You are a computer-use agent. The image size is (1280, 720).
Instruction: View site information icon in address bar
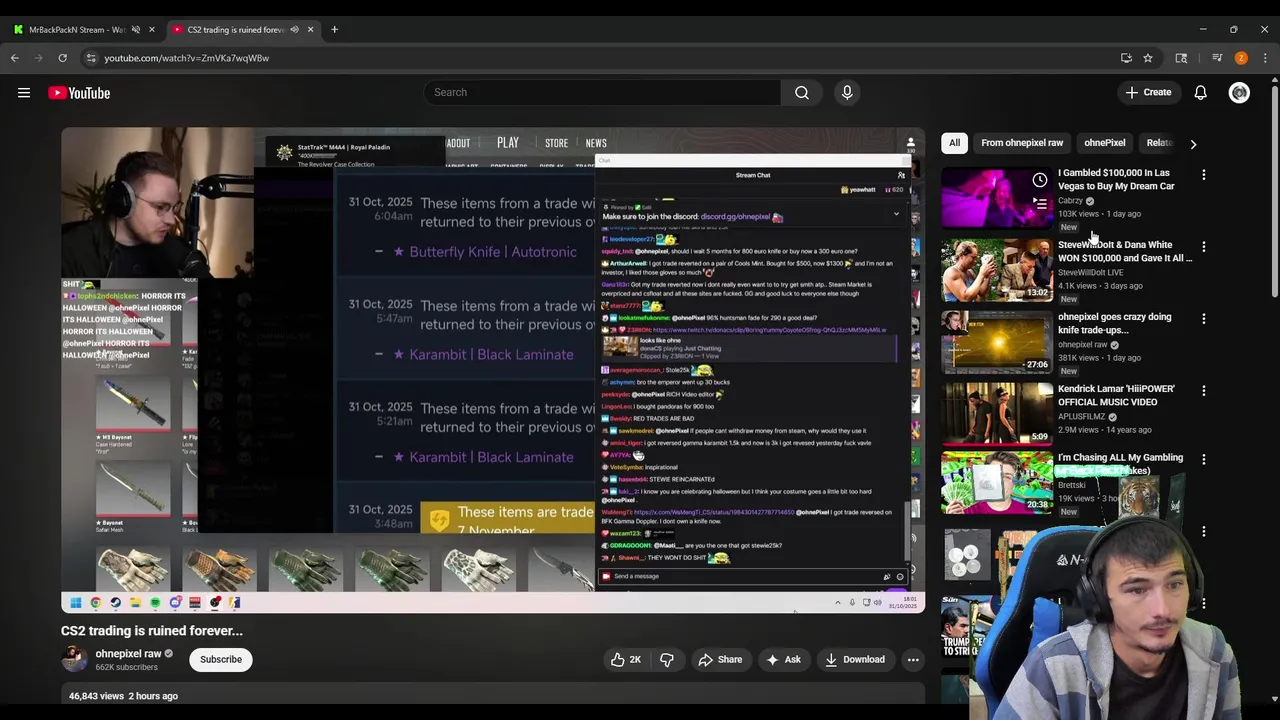(91, 58)
